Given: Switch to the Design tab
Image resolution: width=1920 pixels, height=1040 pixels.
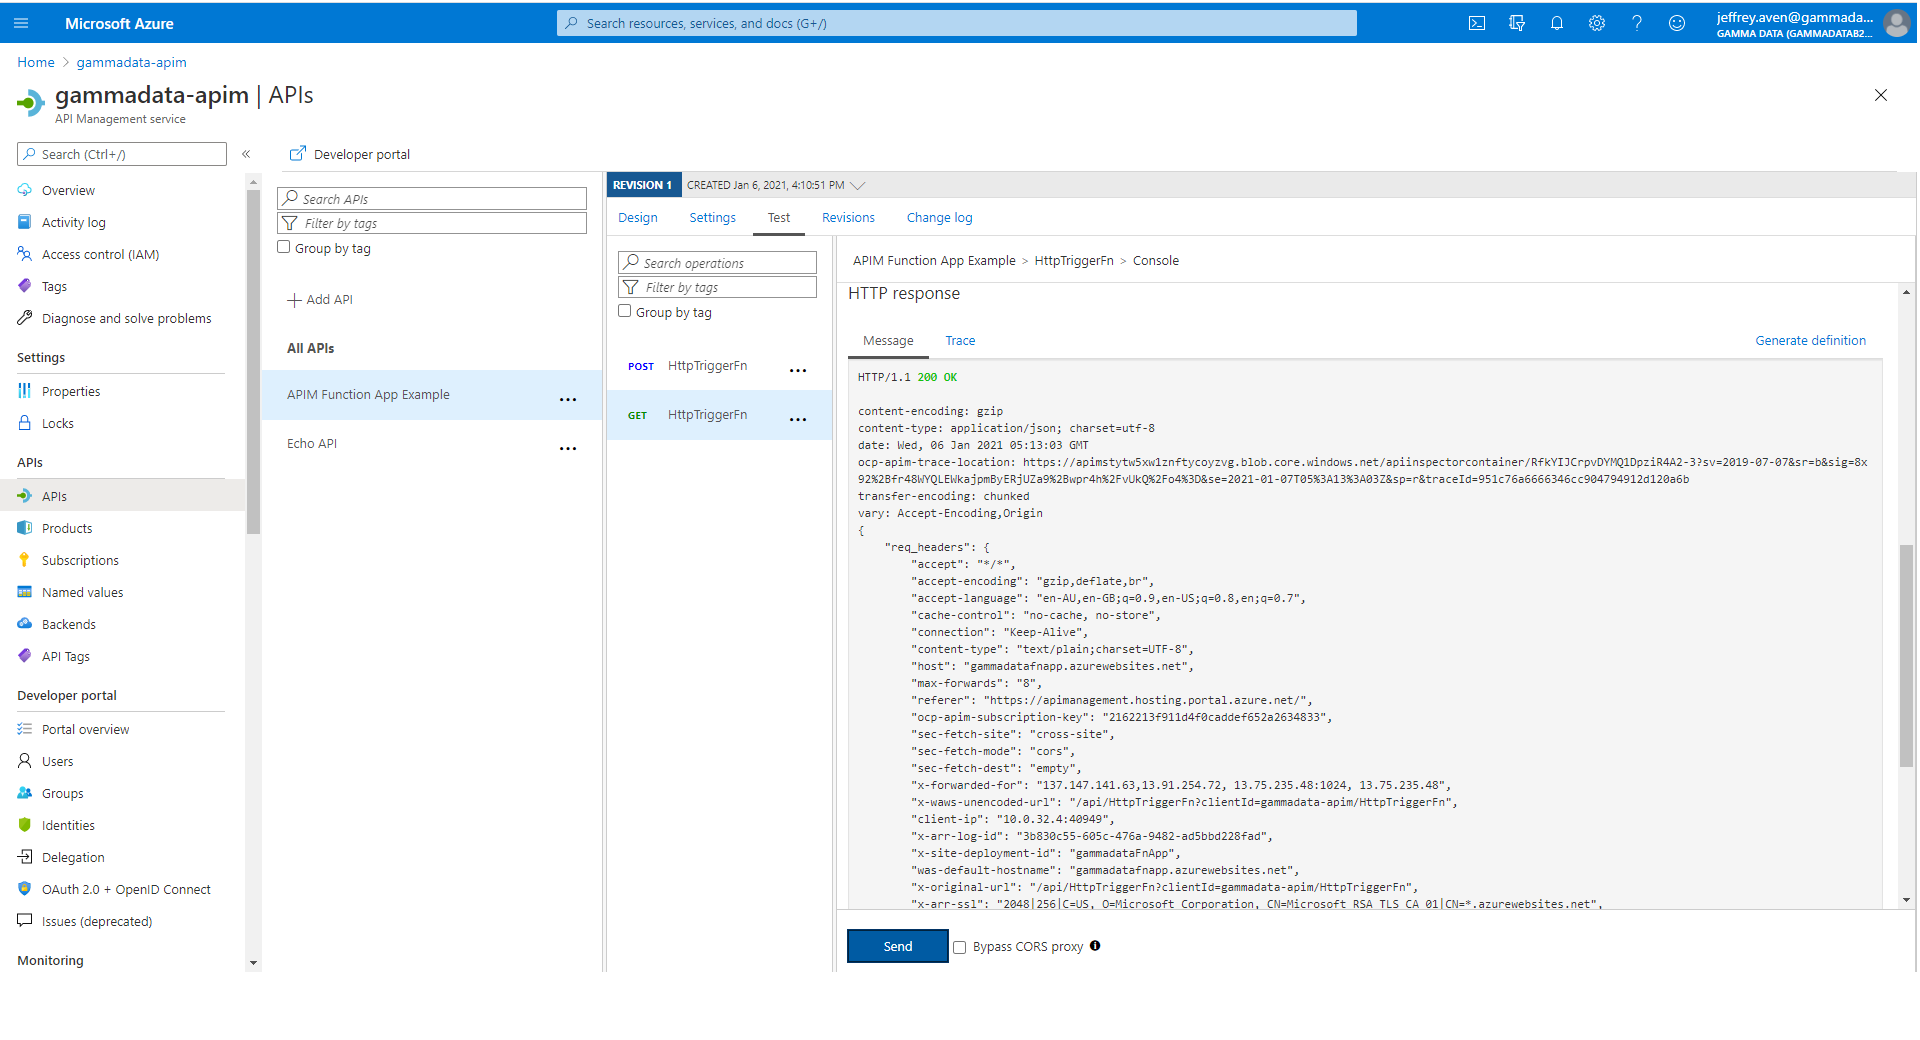Looking at the screenshot, I should (638, 217).
